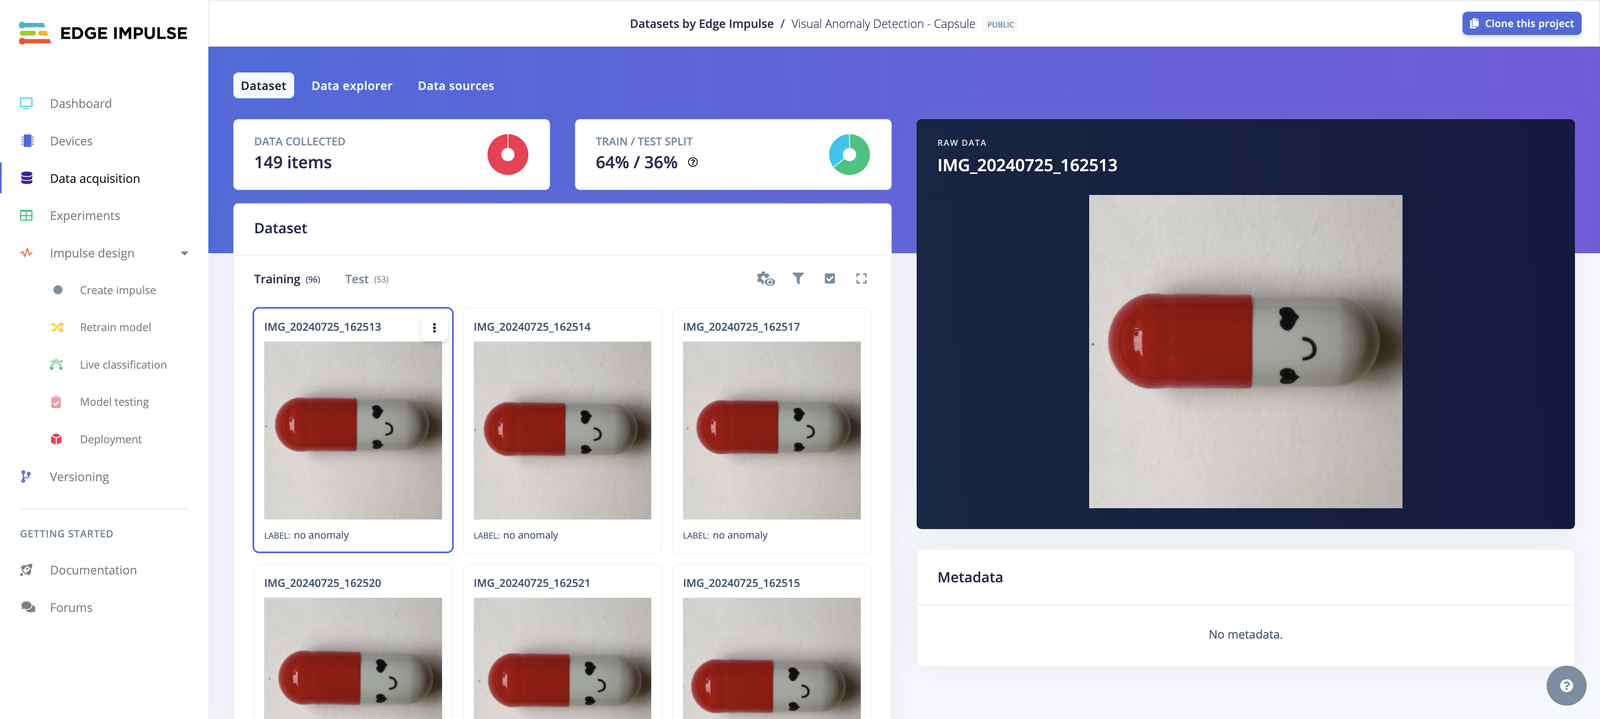This screenshot has width=1600, height=719.
Task: Click the Data acquisition sidebar item
Action: [95, 178]
